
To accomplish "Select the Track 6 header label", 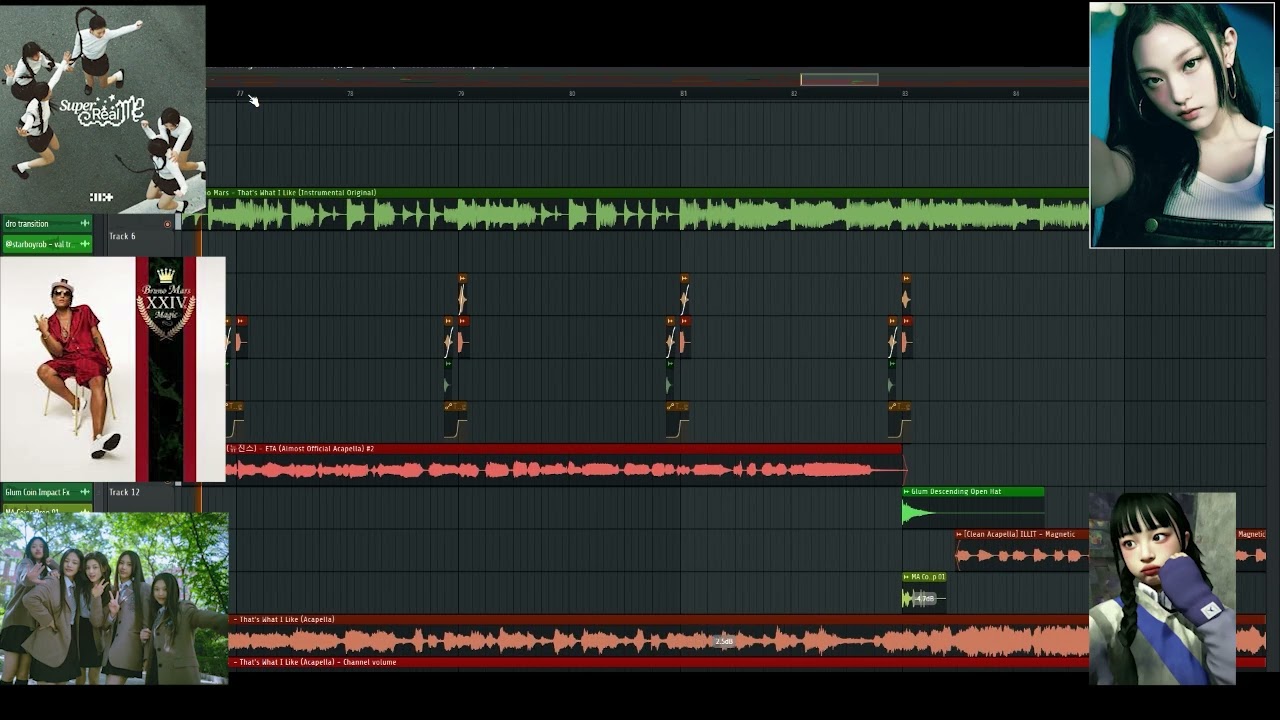I will (122, 237).
